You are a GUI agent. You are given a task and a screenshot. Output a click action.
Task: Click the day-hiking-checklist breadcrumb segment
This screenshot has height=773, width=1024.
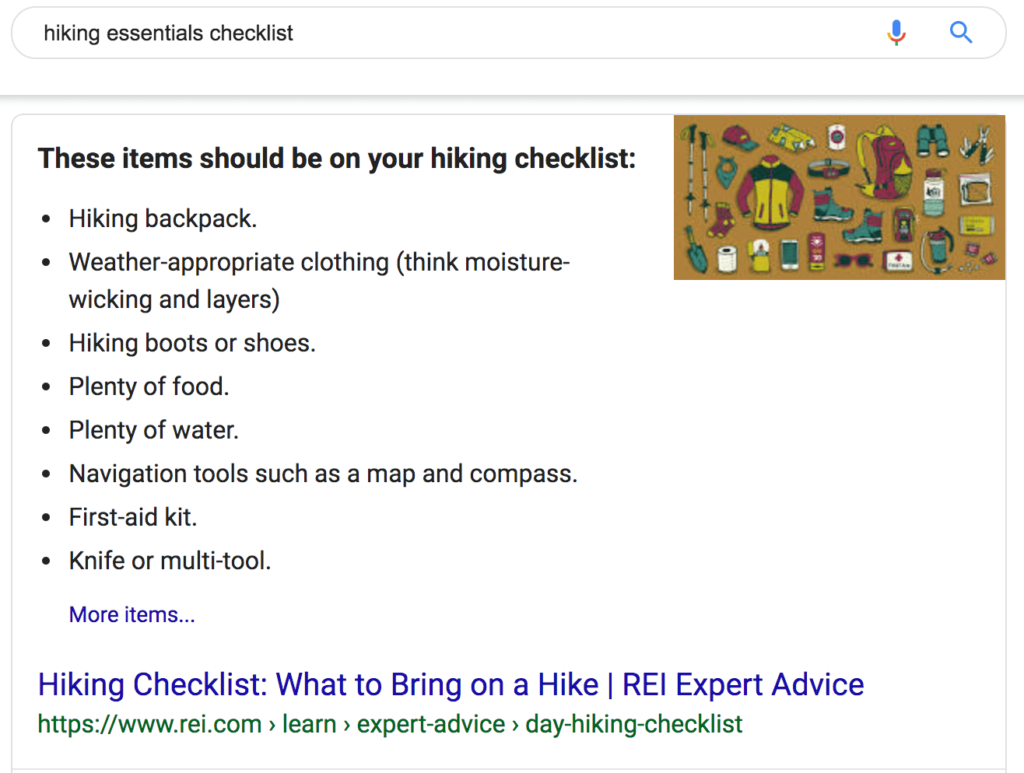[x=633, y=724]
